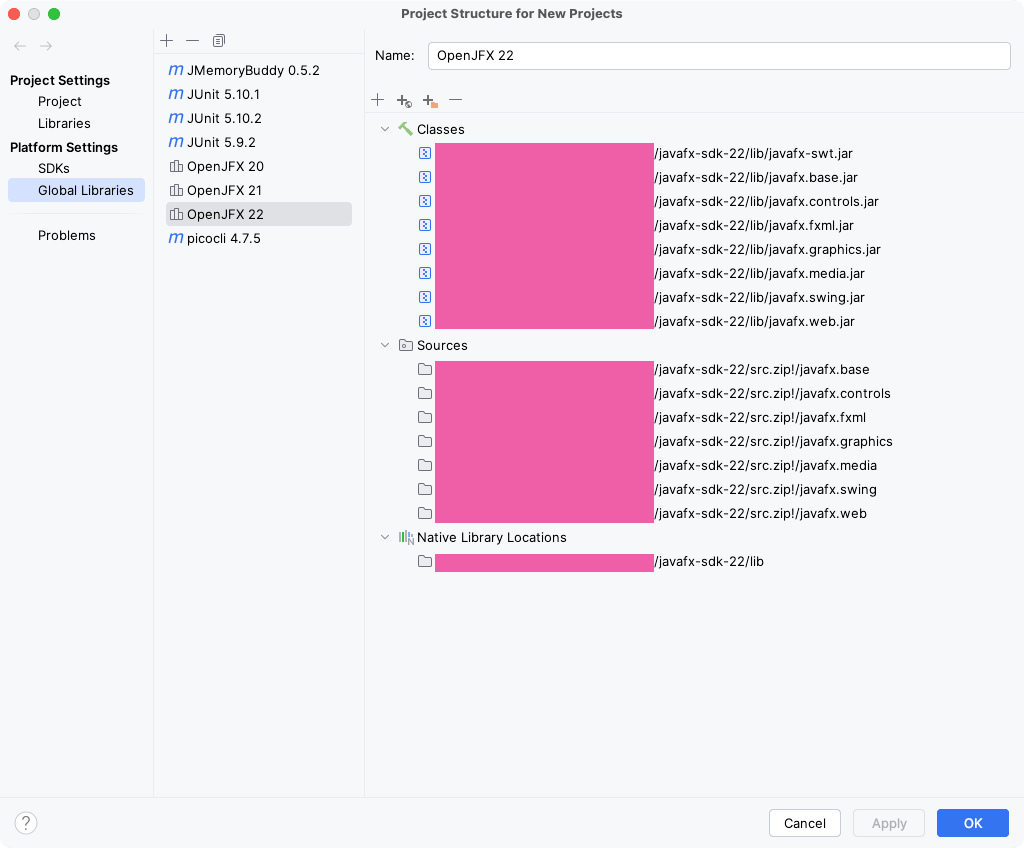Click the Apply button

889,823
